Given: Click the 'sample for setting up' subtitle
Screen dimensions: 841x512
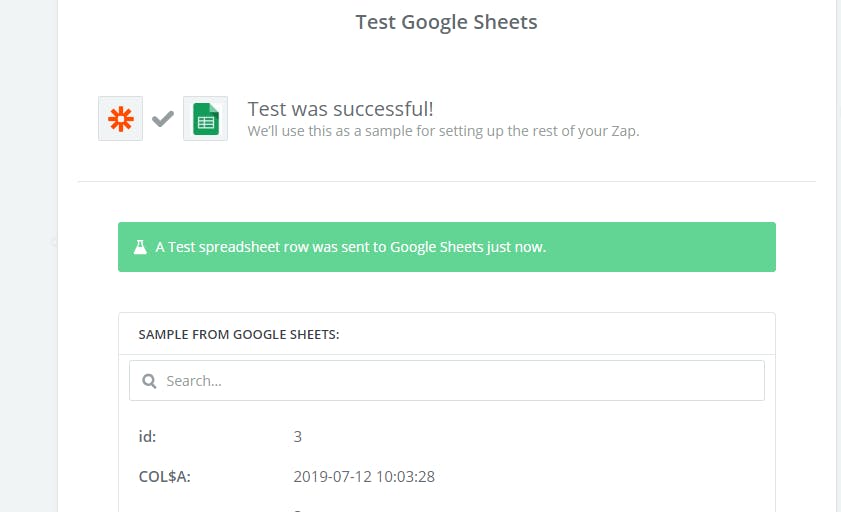Looking at the screenshot, I should pyautogui.click(x=443, y=131).
